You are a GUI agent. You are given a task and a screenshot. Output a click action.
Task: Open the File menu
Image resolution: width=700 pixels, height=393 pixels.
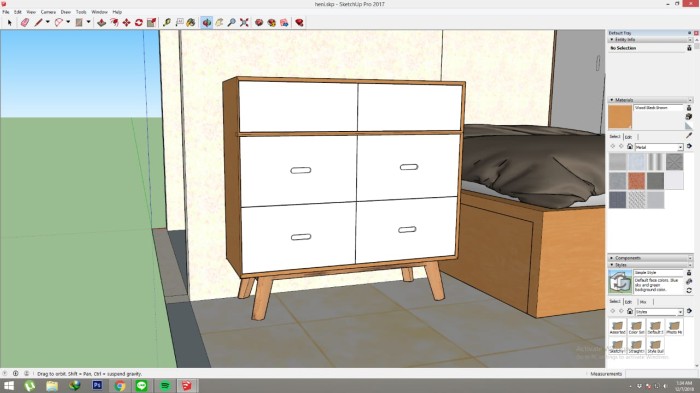pos(6,12)
